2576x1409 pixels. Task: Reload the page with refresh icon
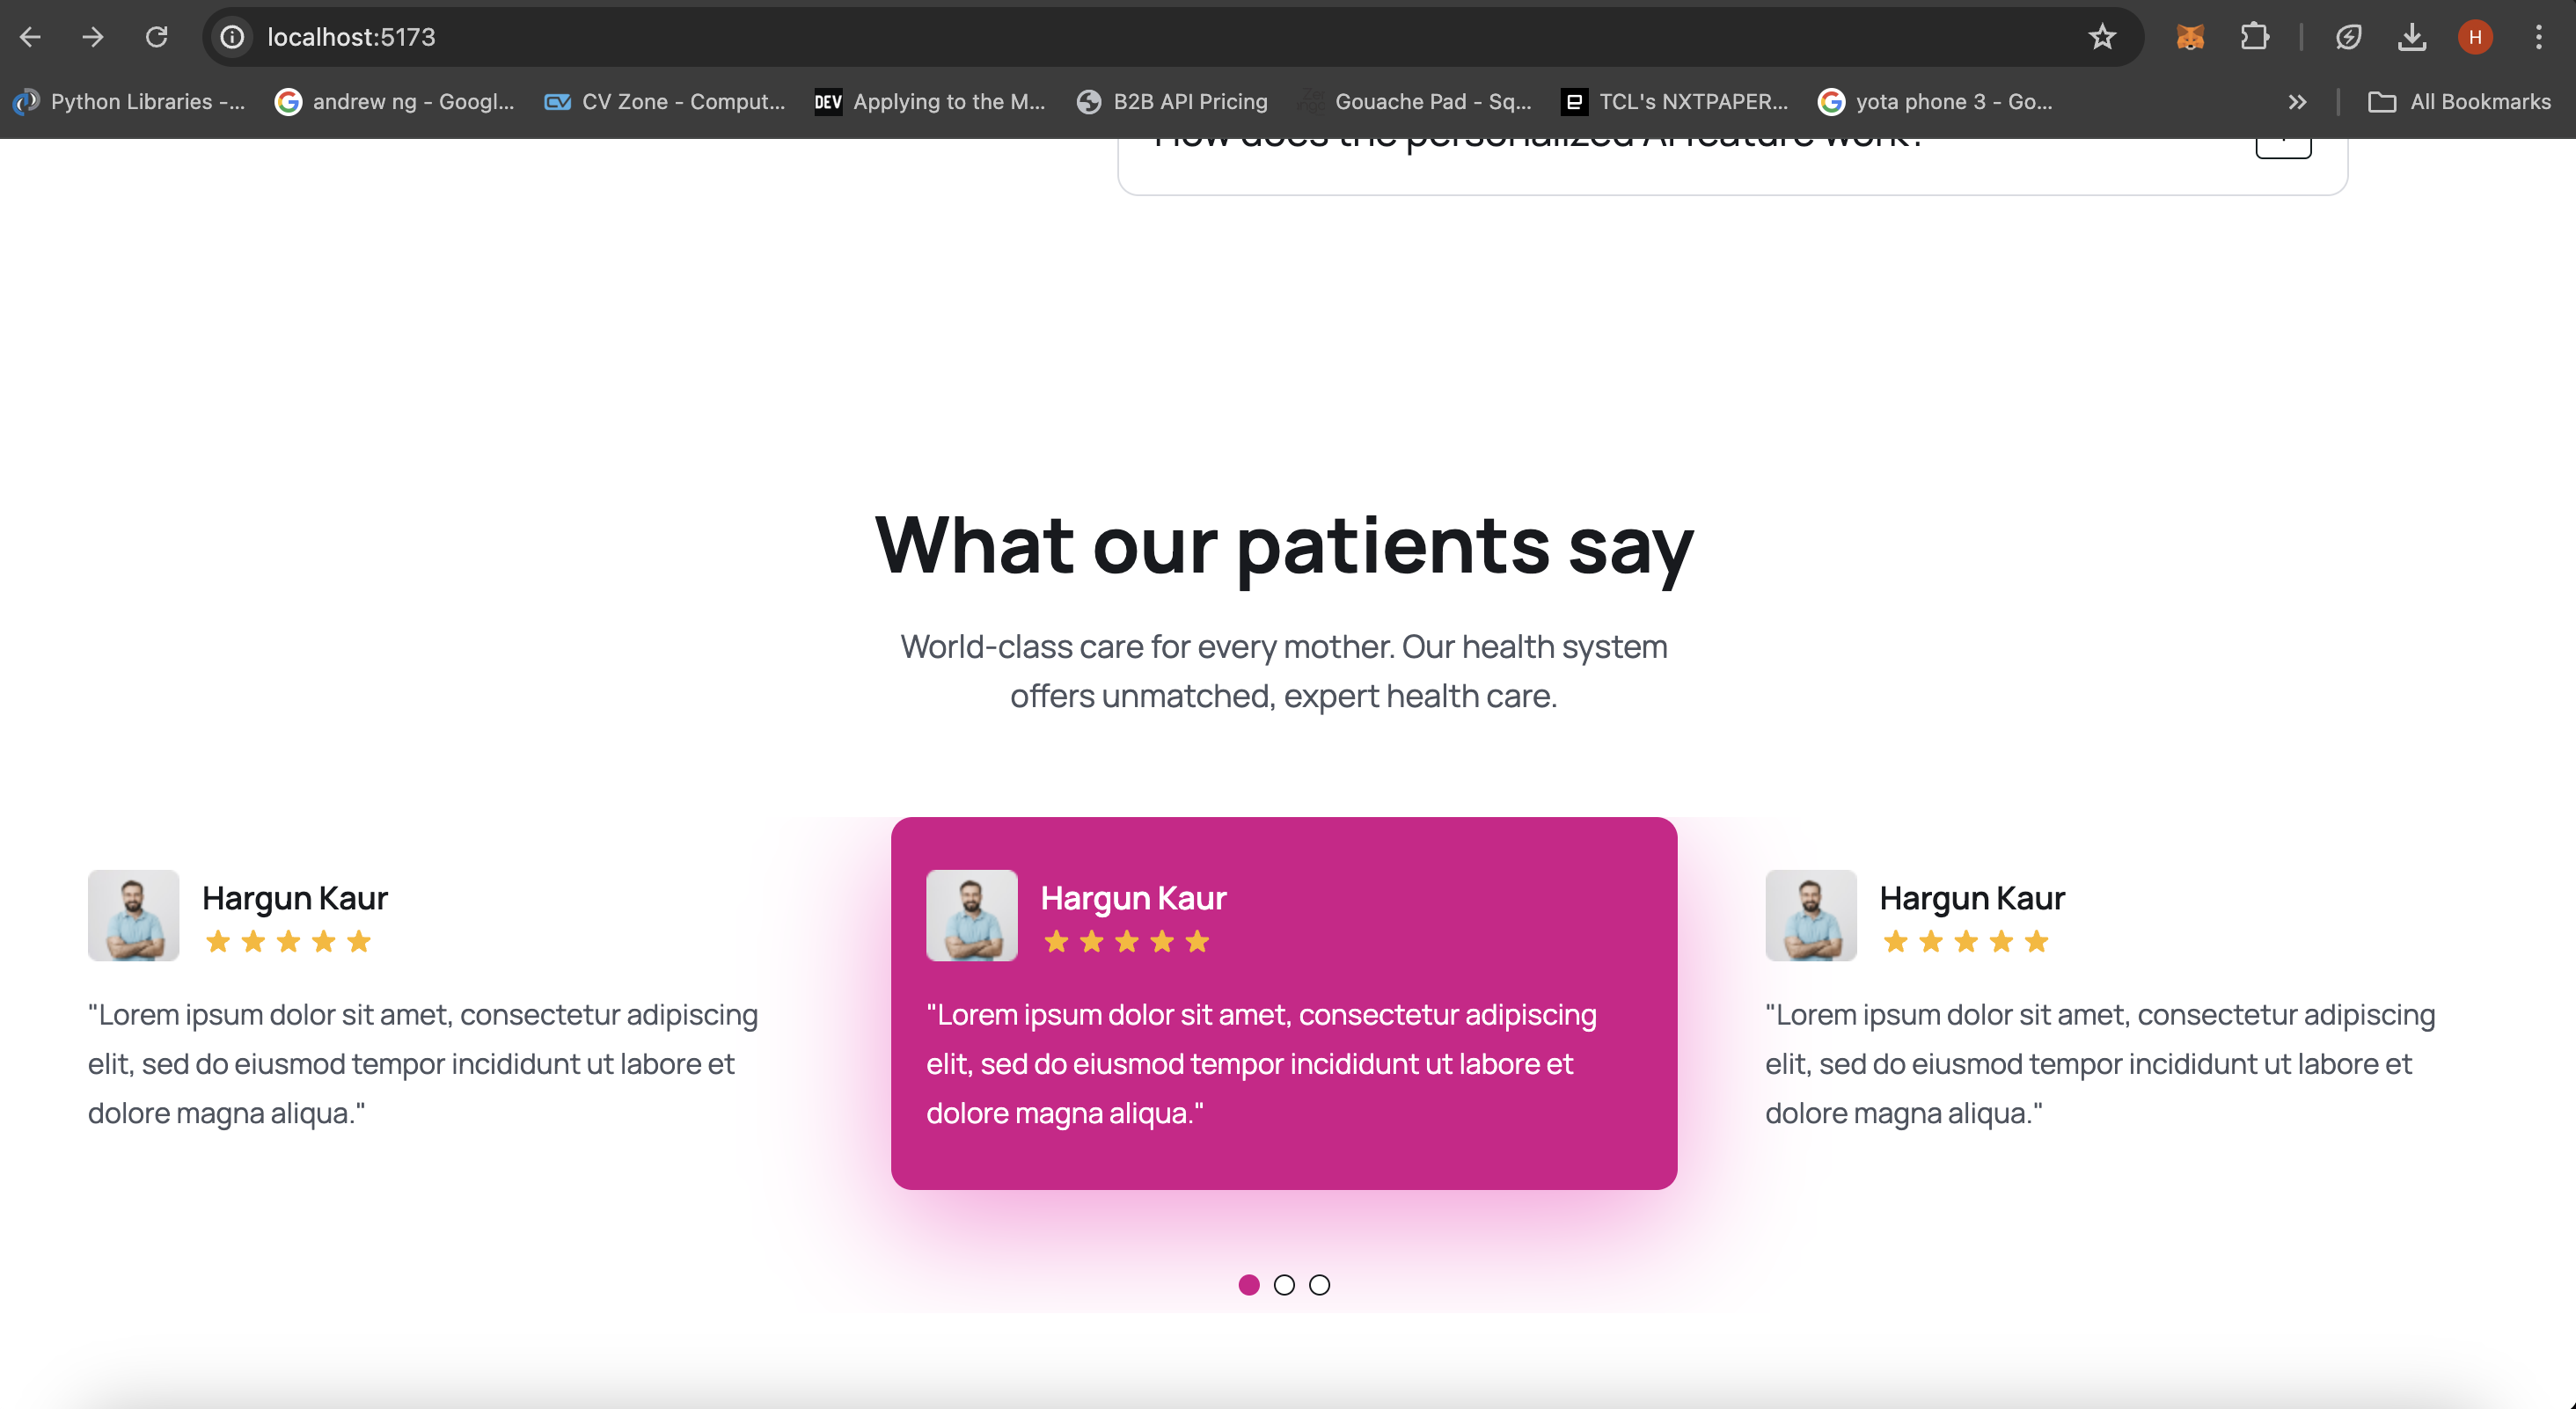pos(156,37)
